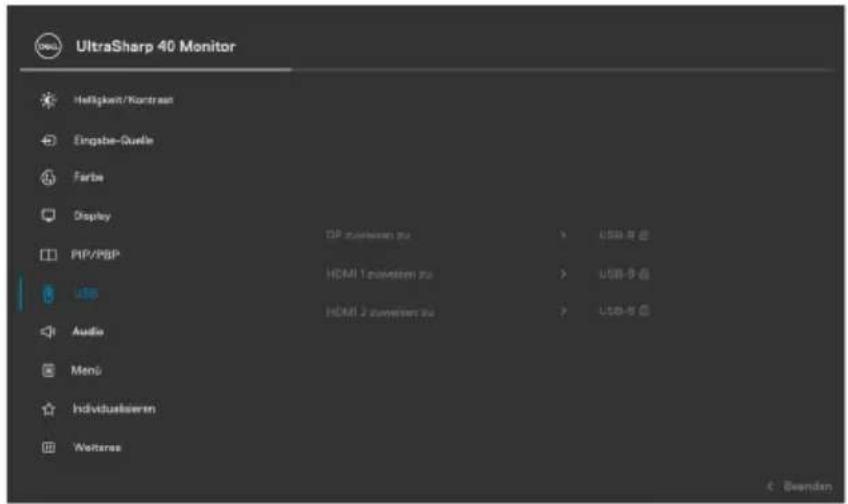Select the Weiteres menu entry
848x504 pixels.
[x=97, y=447]
